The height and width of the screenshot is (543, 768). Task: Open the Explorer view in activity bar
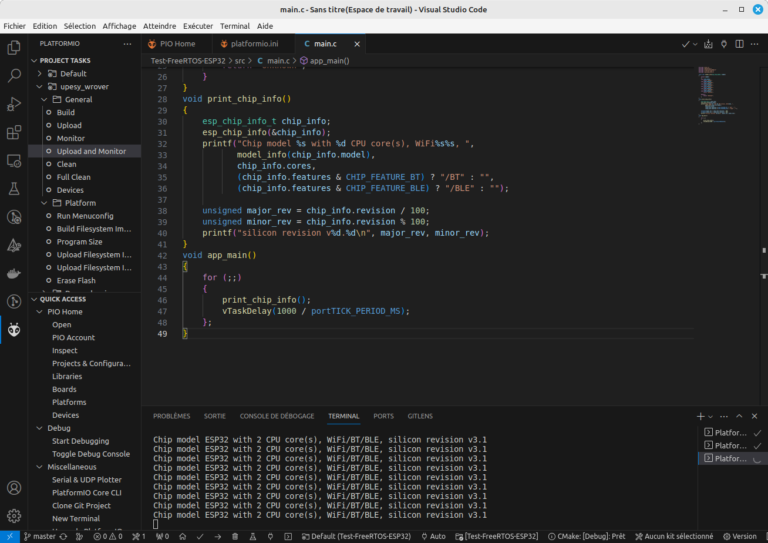[14, 47]
